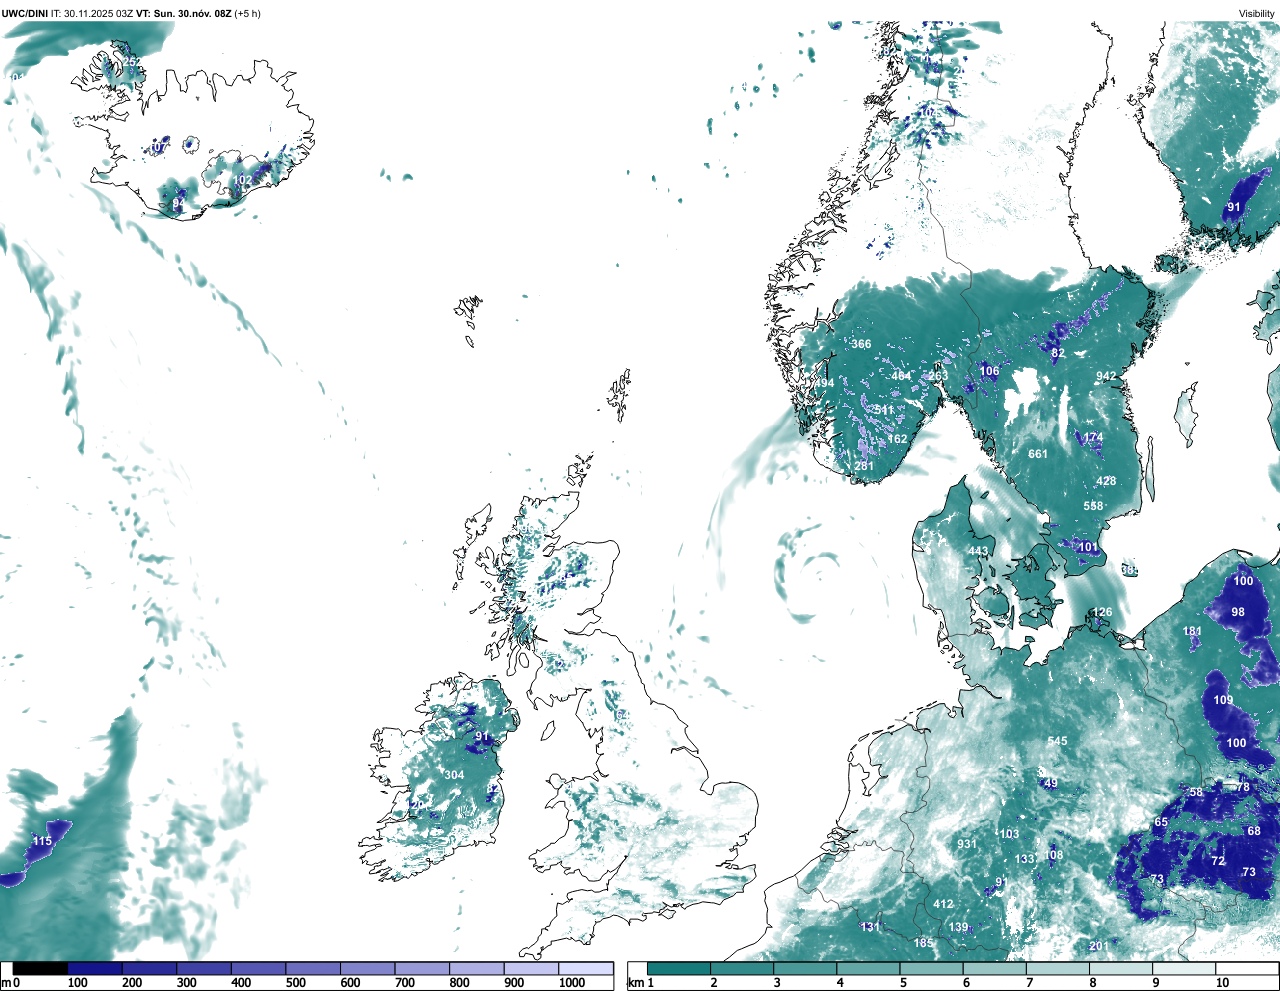Click the '72' value in the dark blue fog area
Image resolution: width=1280 pixels, height=991 pixels.
1218,861
